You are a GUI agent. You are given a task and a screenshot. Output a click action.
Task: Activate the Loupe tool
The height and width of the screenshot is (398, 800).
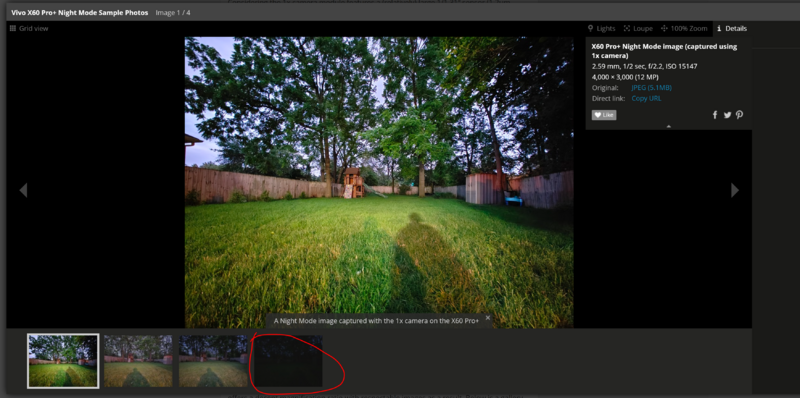coord(638,29)
